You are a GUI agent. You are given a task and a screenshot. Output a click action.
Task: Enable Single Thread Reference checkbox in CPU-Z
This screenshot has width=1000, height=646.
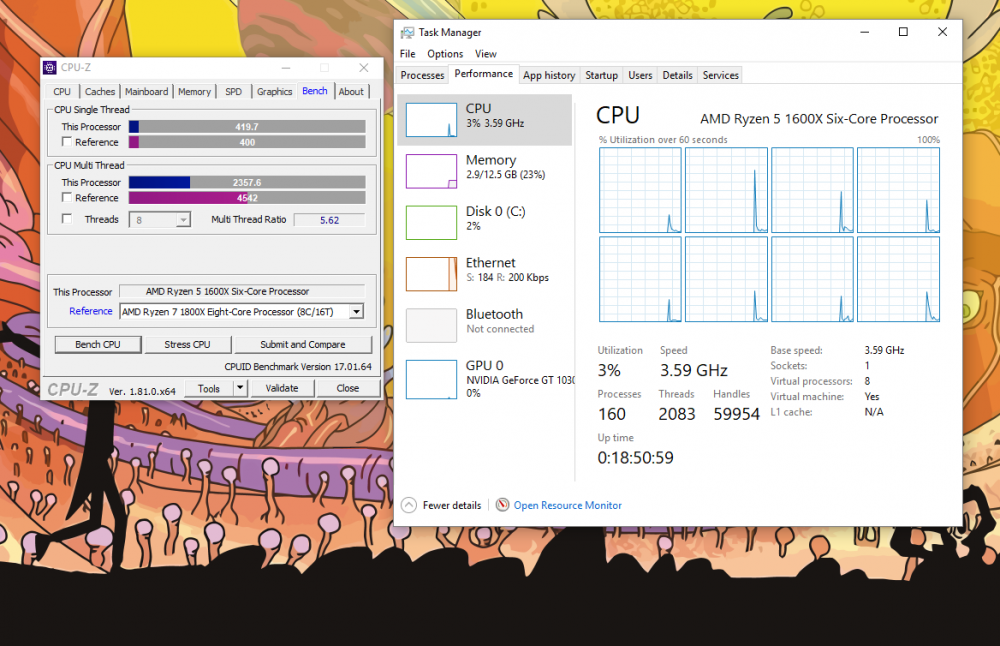click(x=66, y=142)
